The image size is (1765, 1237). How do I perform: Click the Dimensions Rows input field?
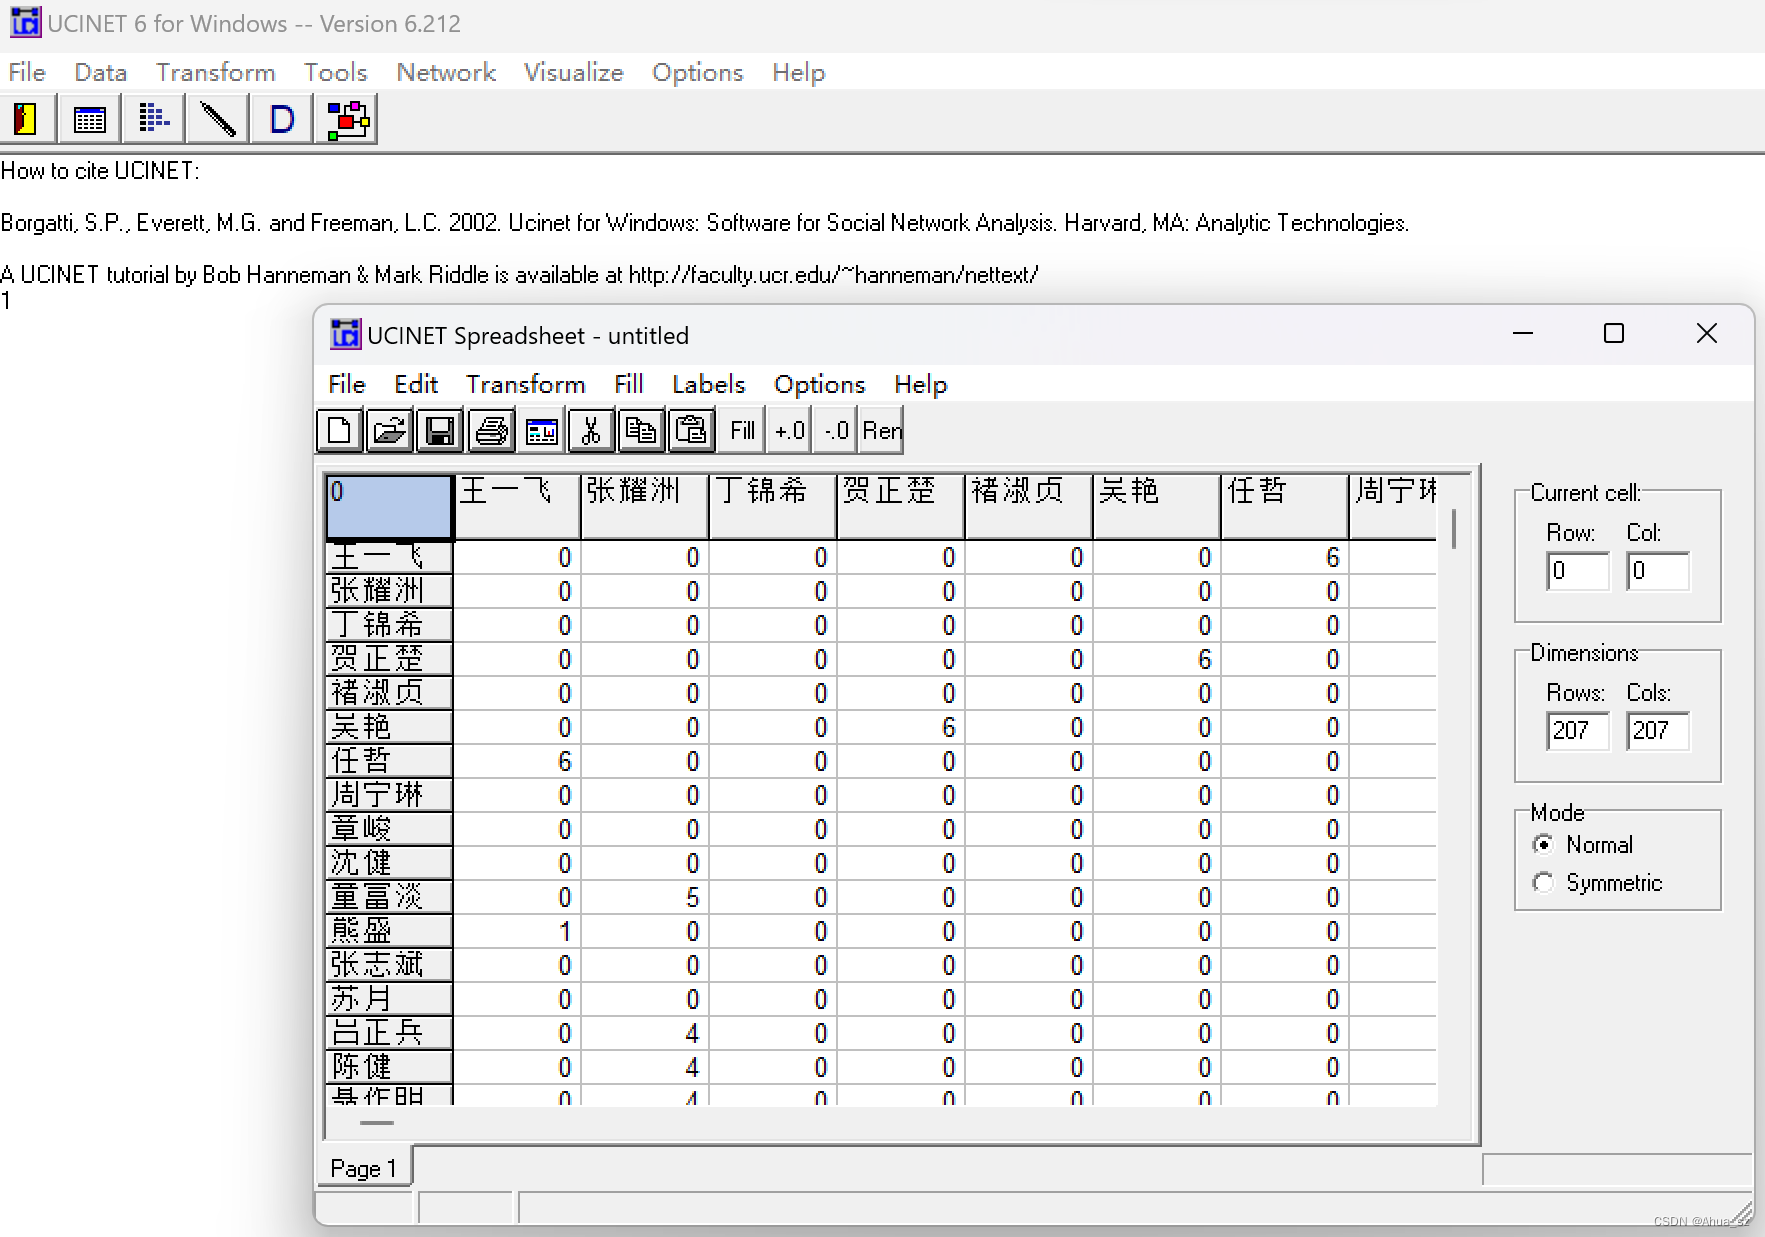1577,731
